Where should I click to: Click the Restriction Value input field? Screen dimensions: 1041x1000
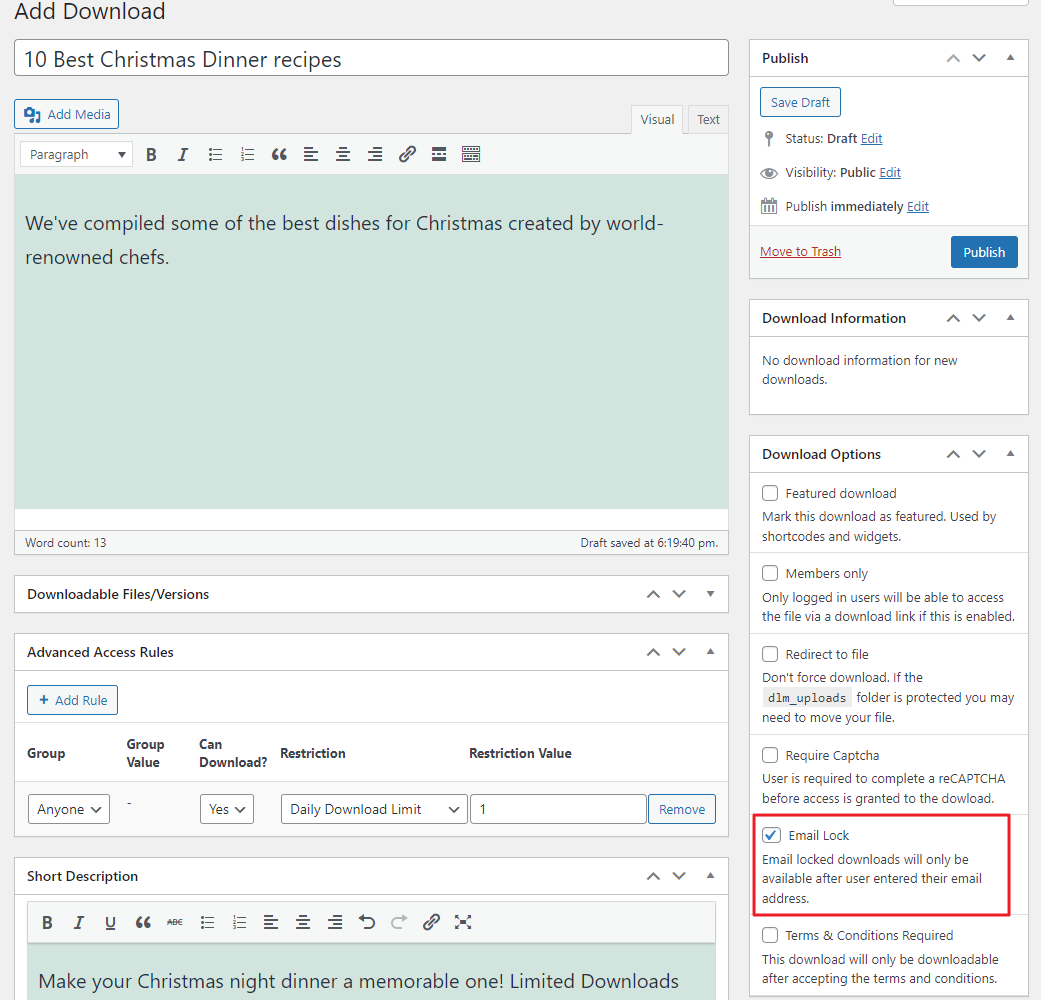coord(558,809)
